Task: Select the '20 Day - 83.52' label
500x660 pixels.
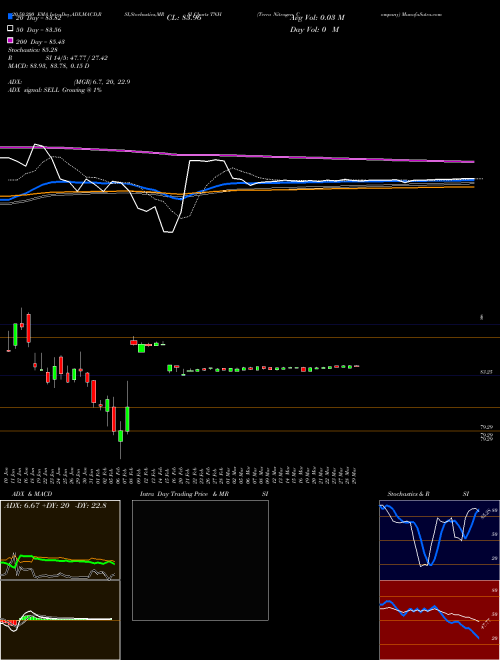Action: click(38, 18)
